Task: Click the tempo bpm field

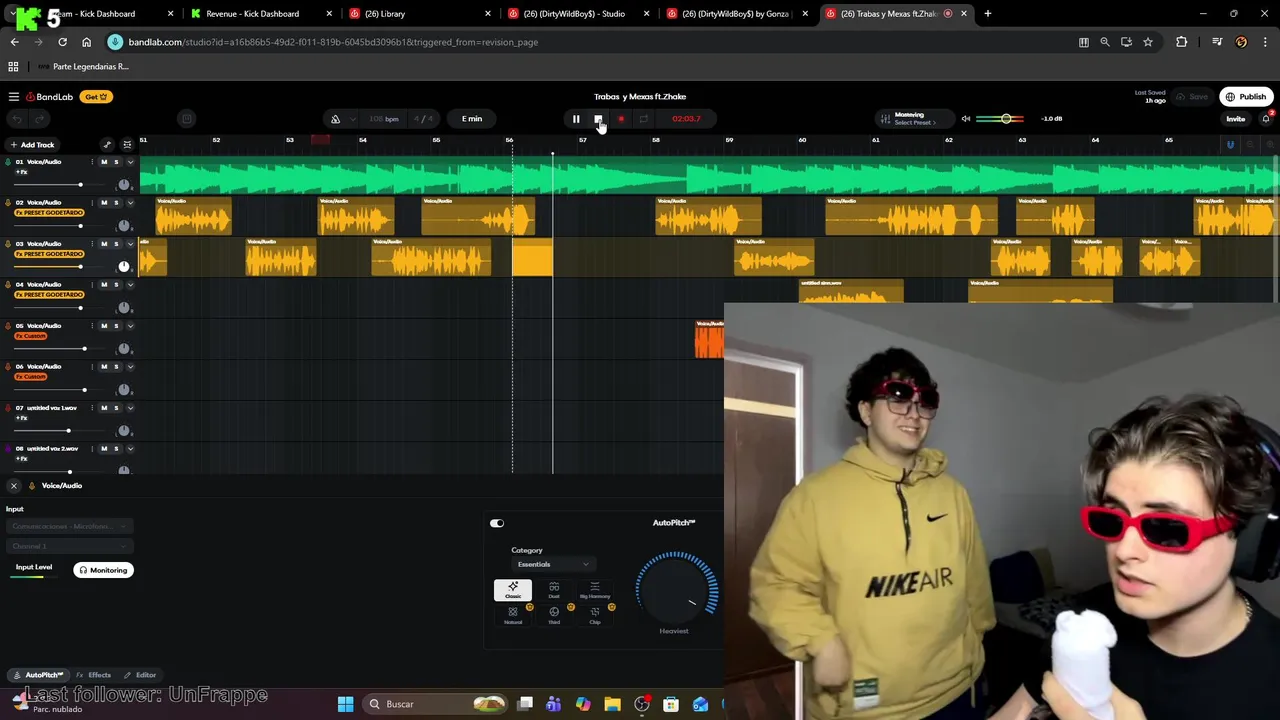Action: coord(383,119)
